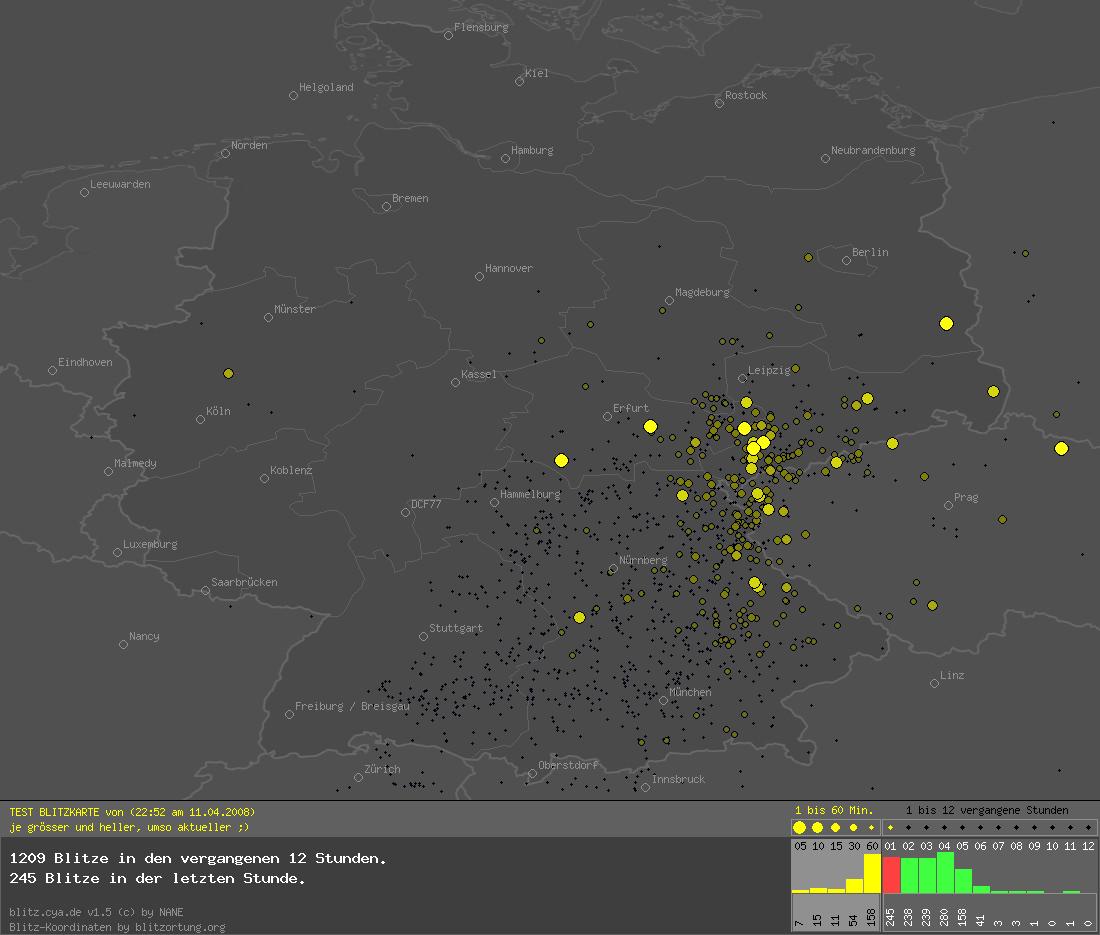Image resolution: width=1100 pixels, height=935 pixels.
Task: Click the olive lightning dot near Köln
Action: pos(228,373)
